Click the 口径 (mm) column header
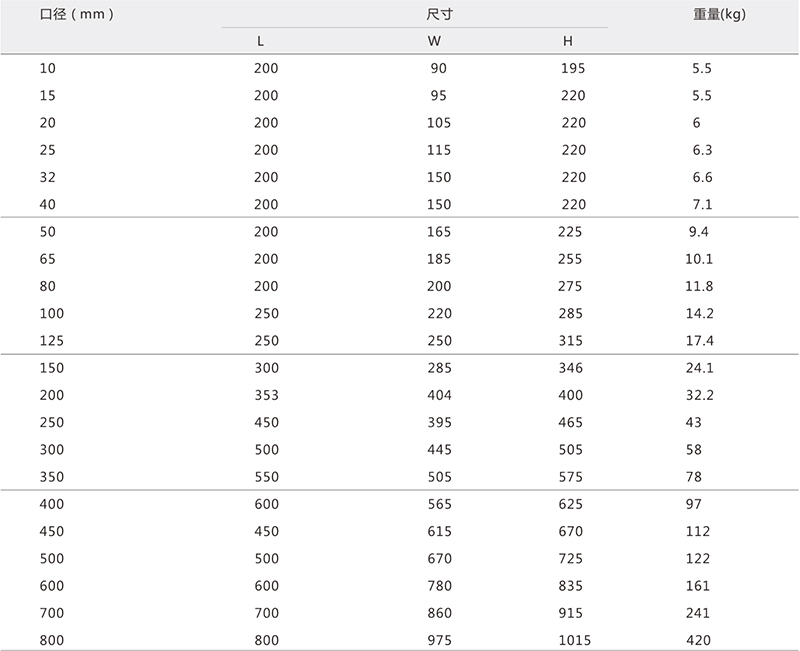This screenshot has width=800, height=651. [77, 14]
